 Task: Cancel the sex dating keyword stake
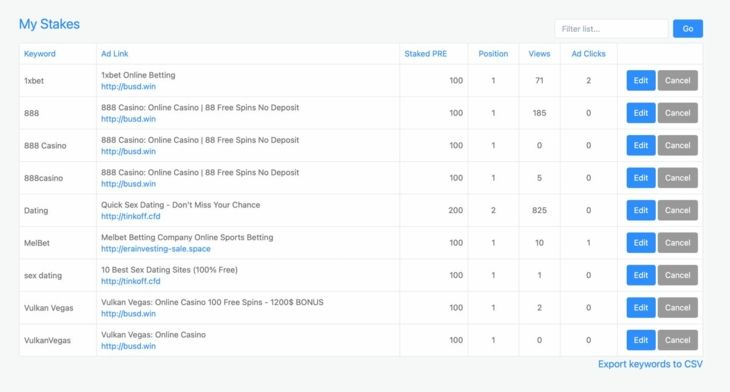coord(677,275)
